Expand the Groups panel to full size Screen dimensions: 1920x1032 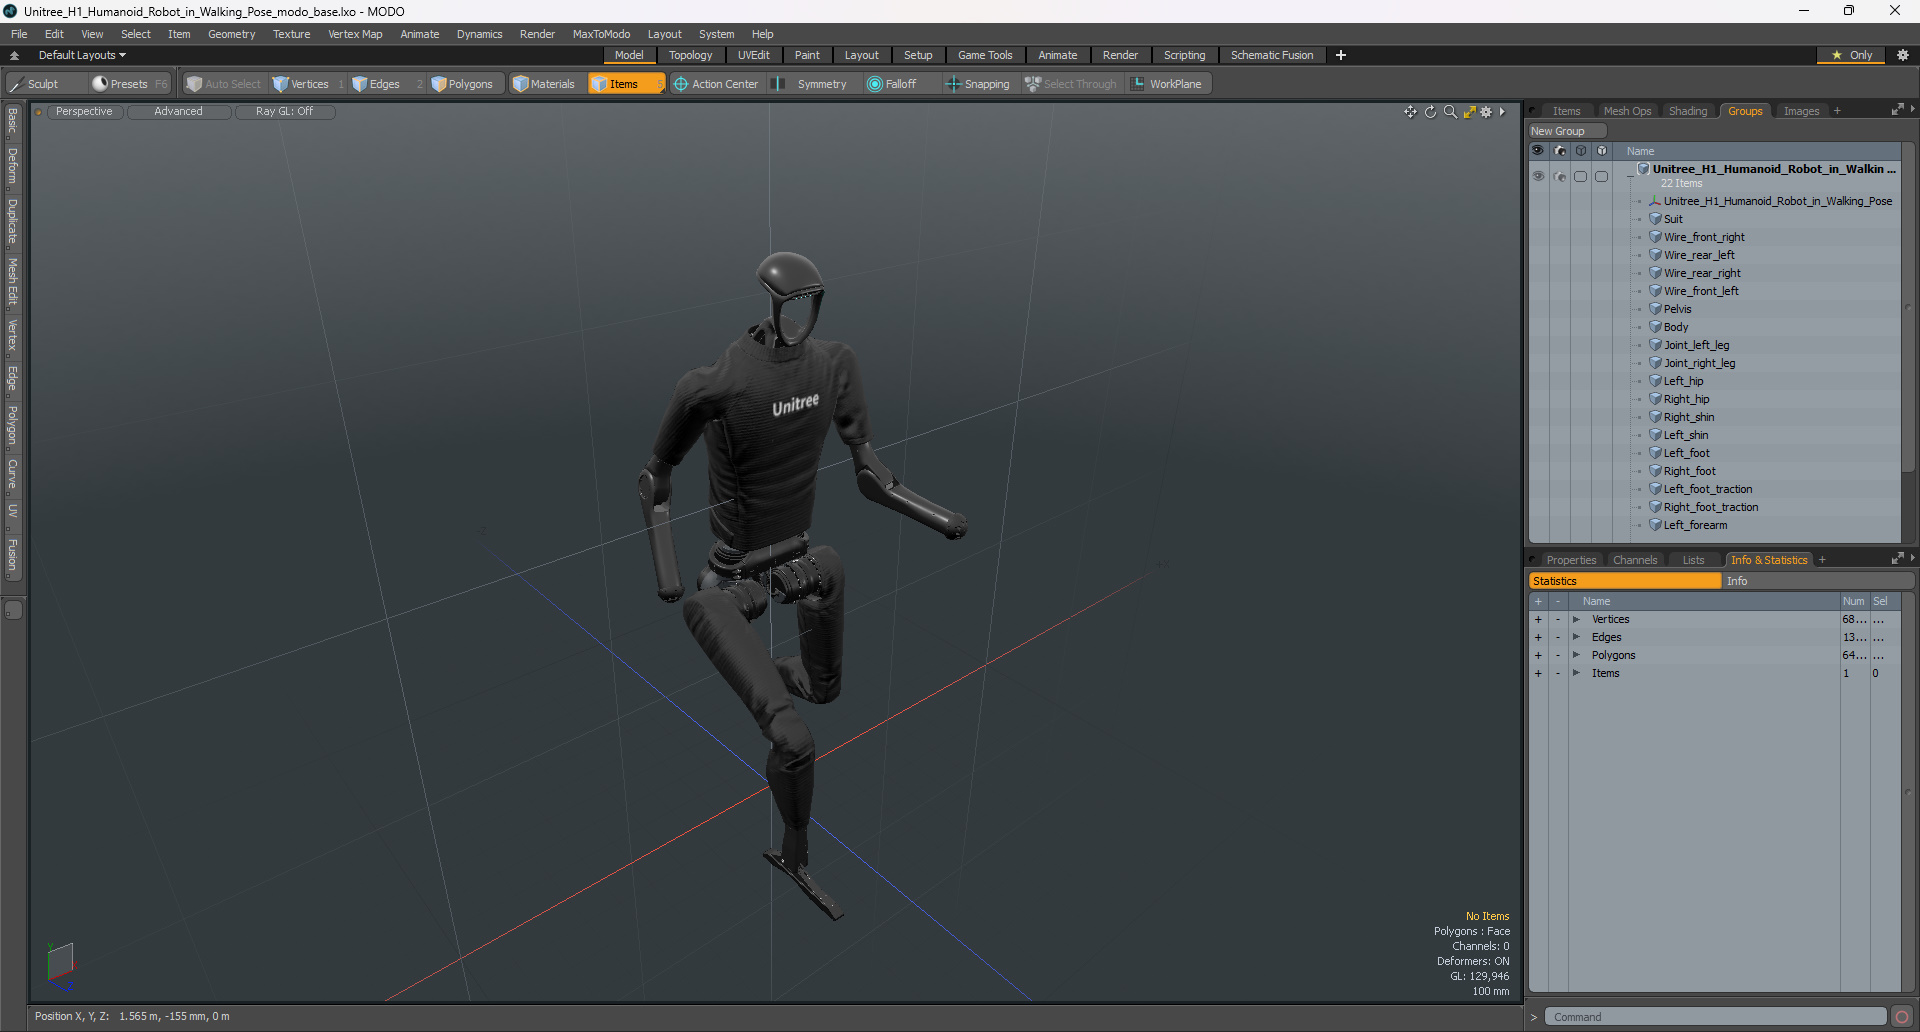1897,110
